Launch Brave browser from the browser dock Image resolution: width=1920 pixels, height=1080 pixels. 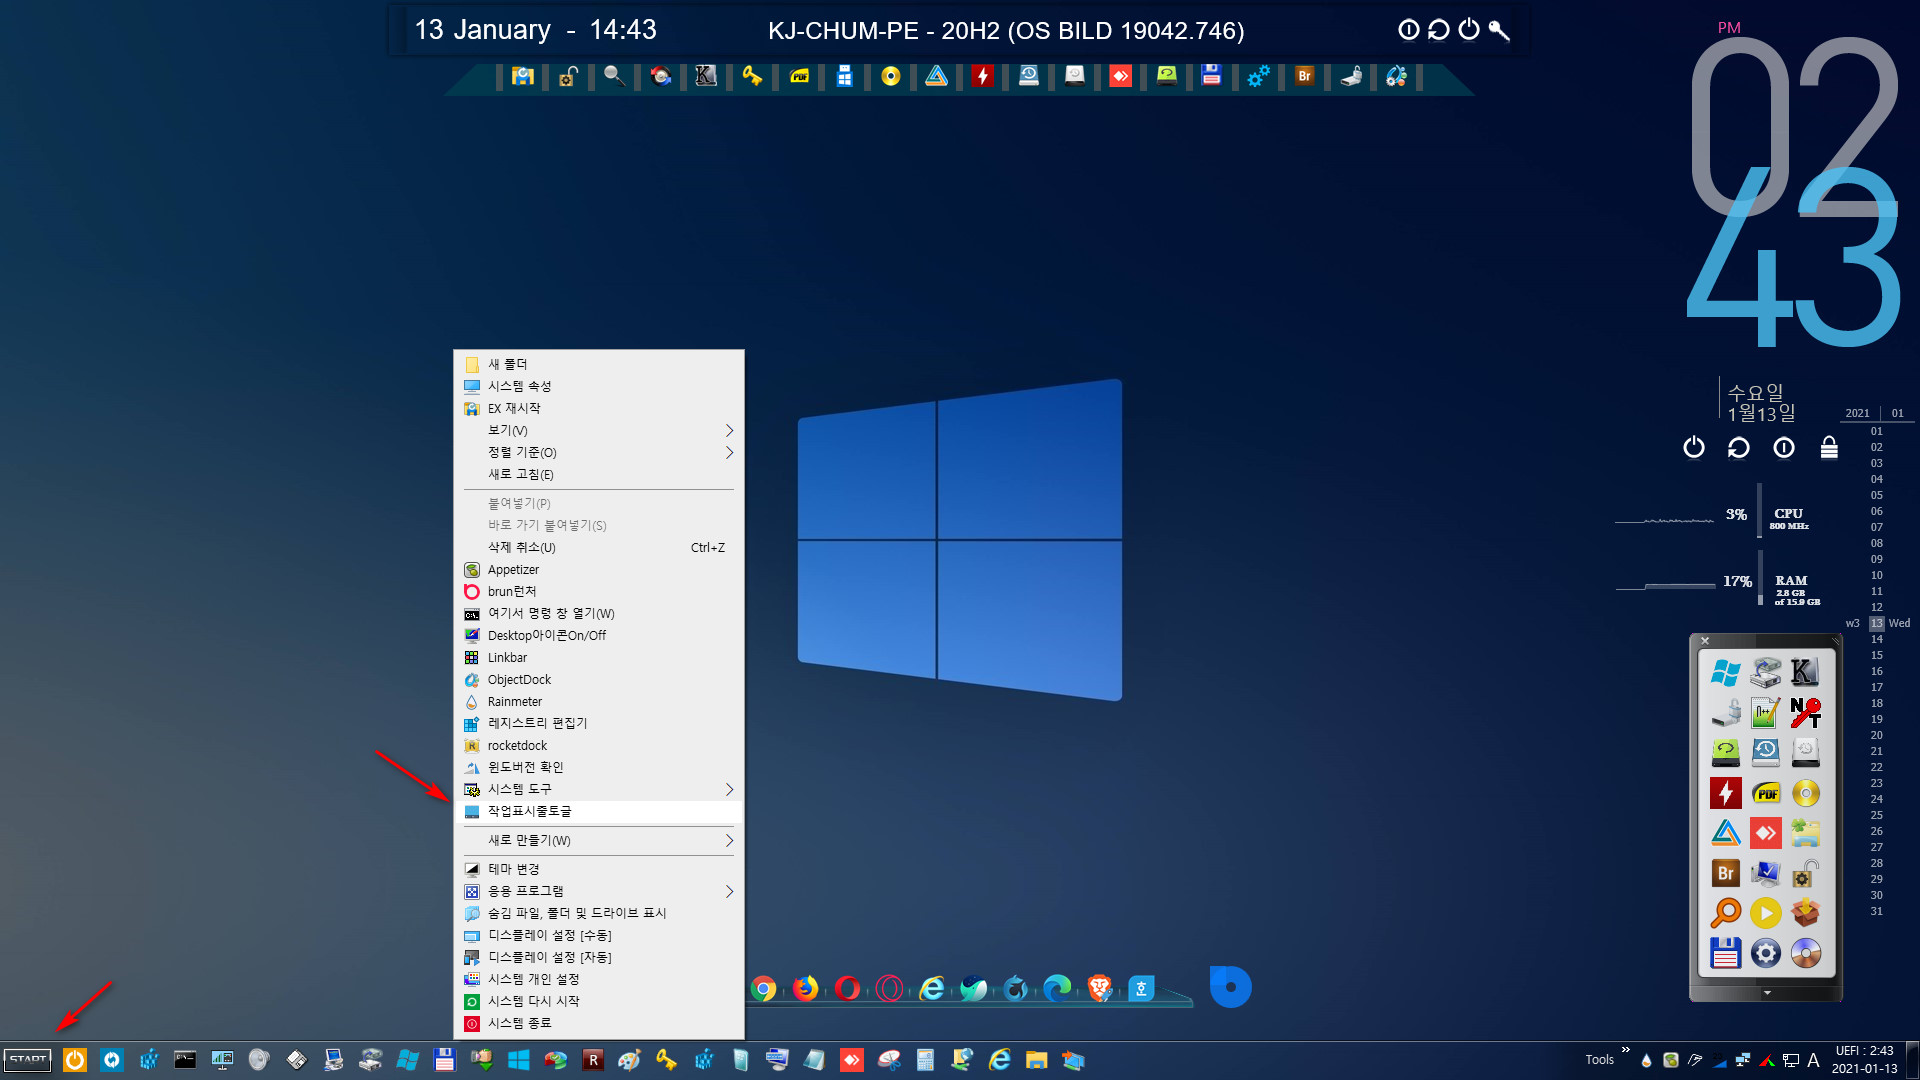(x=1099, y=989)
